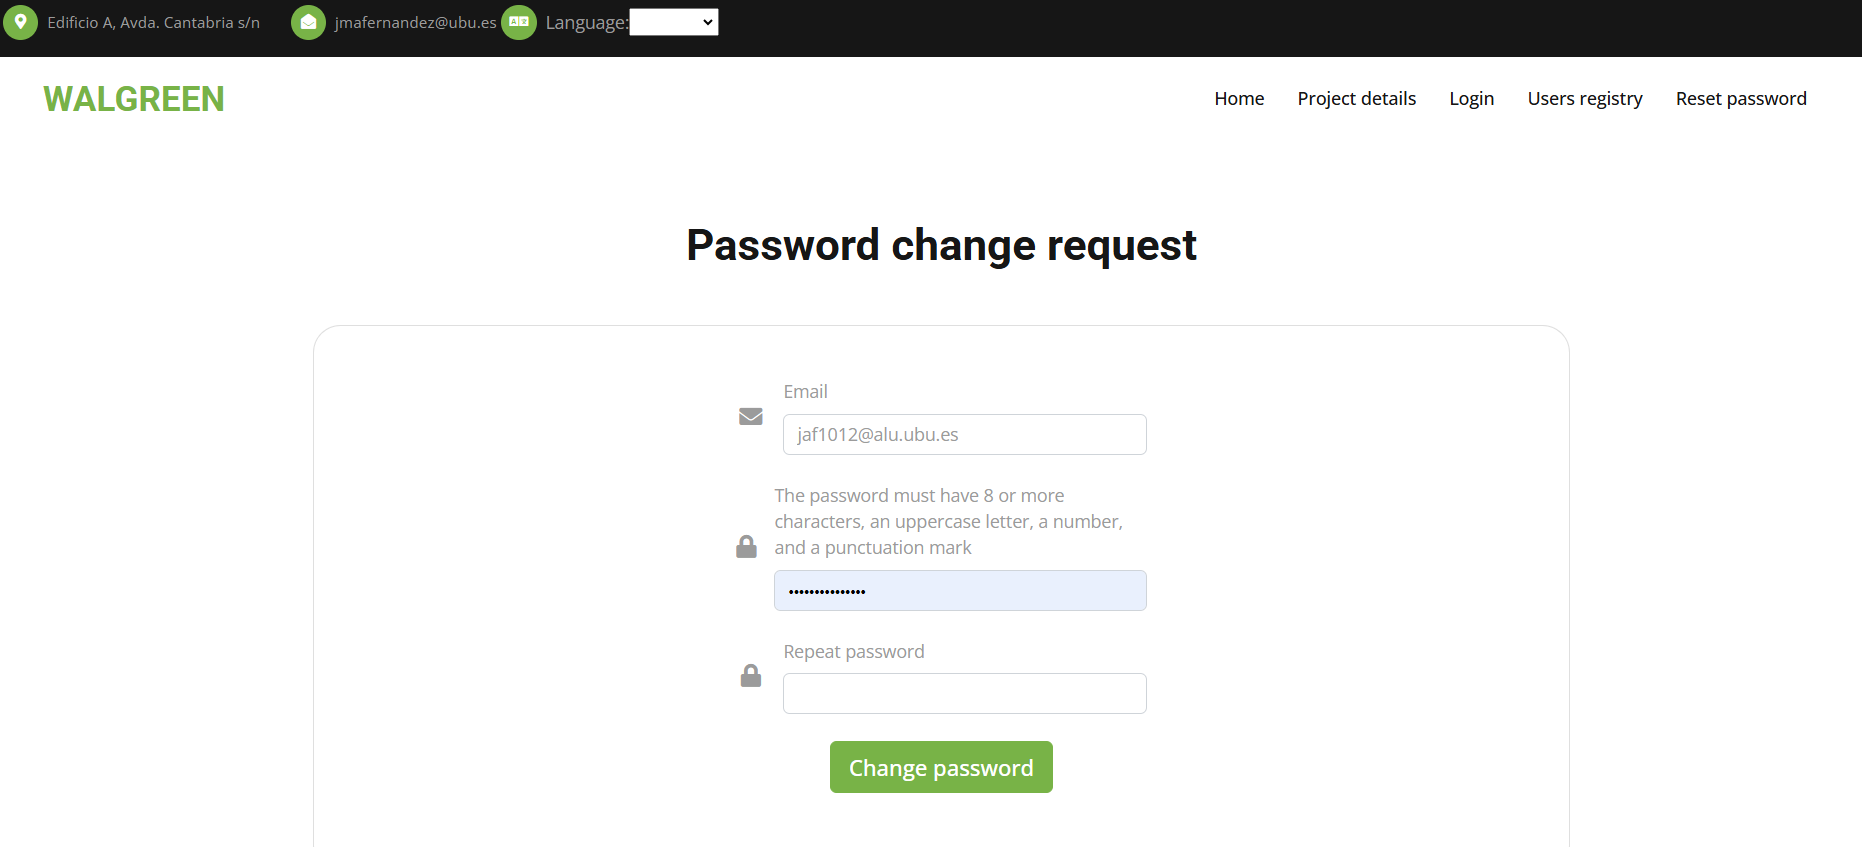The image size is (1862, 847).
Task: Go to the Home menu item
Action: (x=1239, y=98)
